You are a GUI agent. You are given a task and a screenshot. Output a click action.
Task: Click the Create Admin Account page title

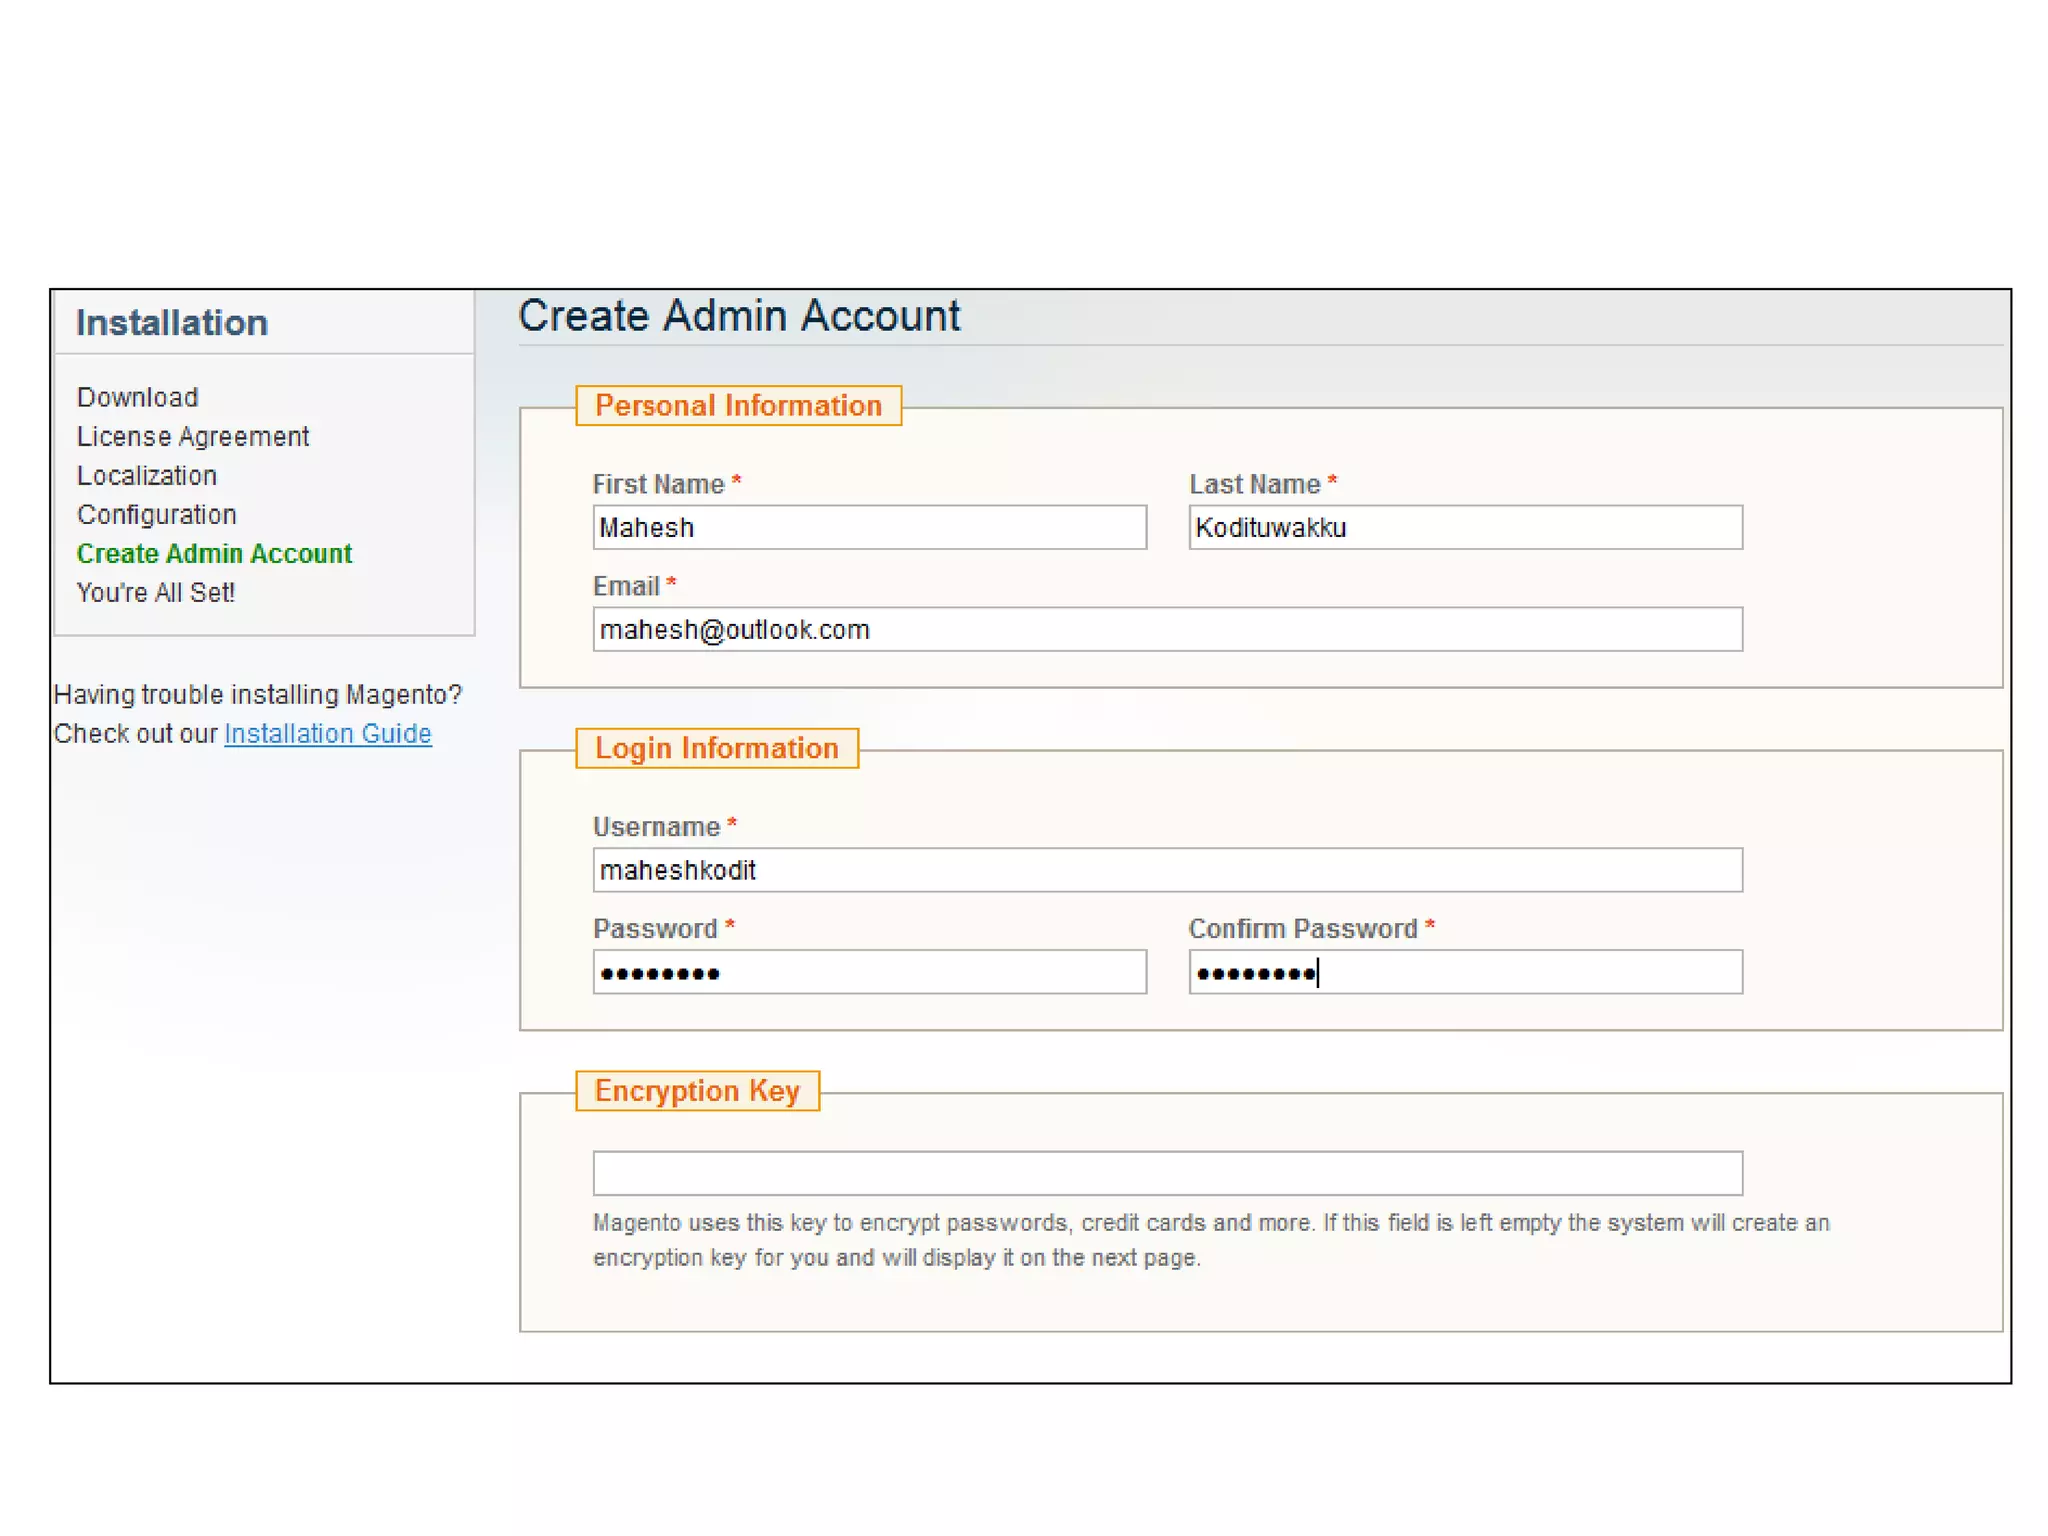(x=739, y=316)
